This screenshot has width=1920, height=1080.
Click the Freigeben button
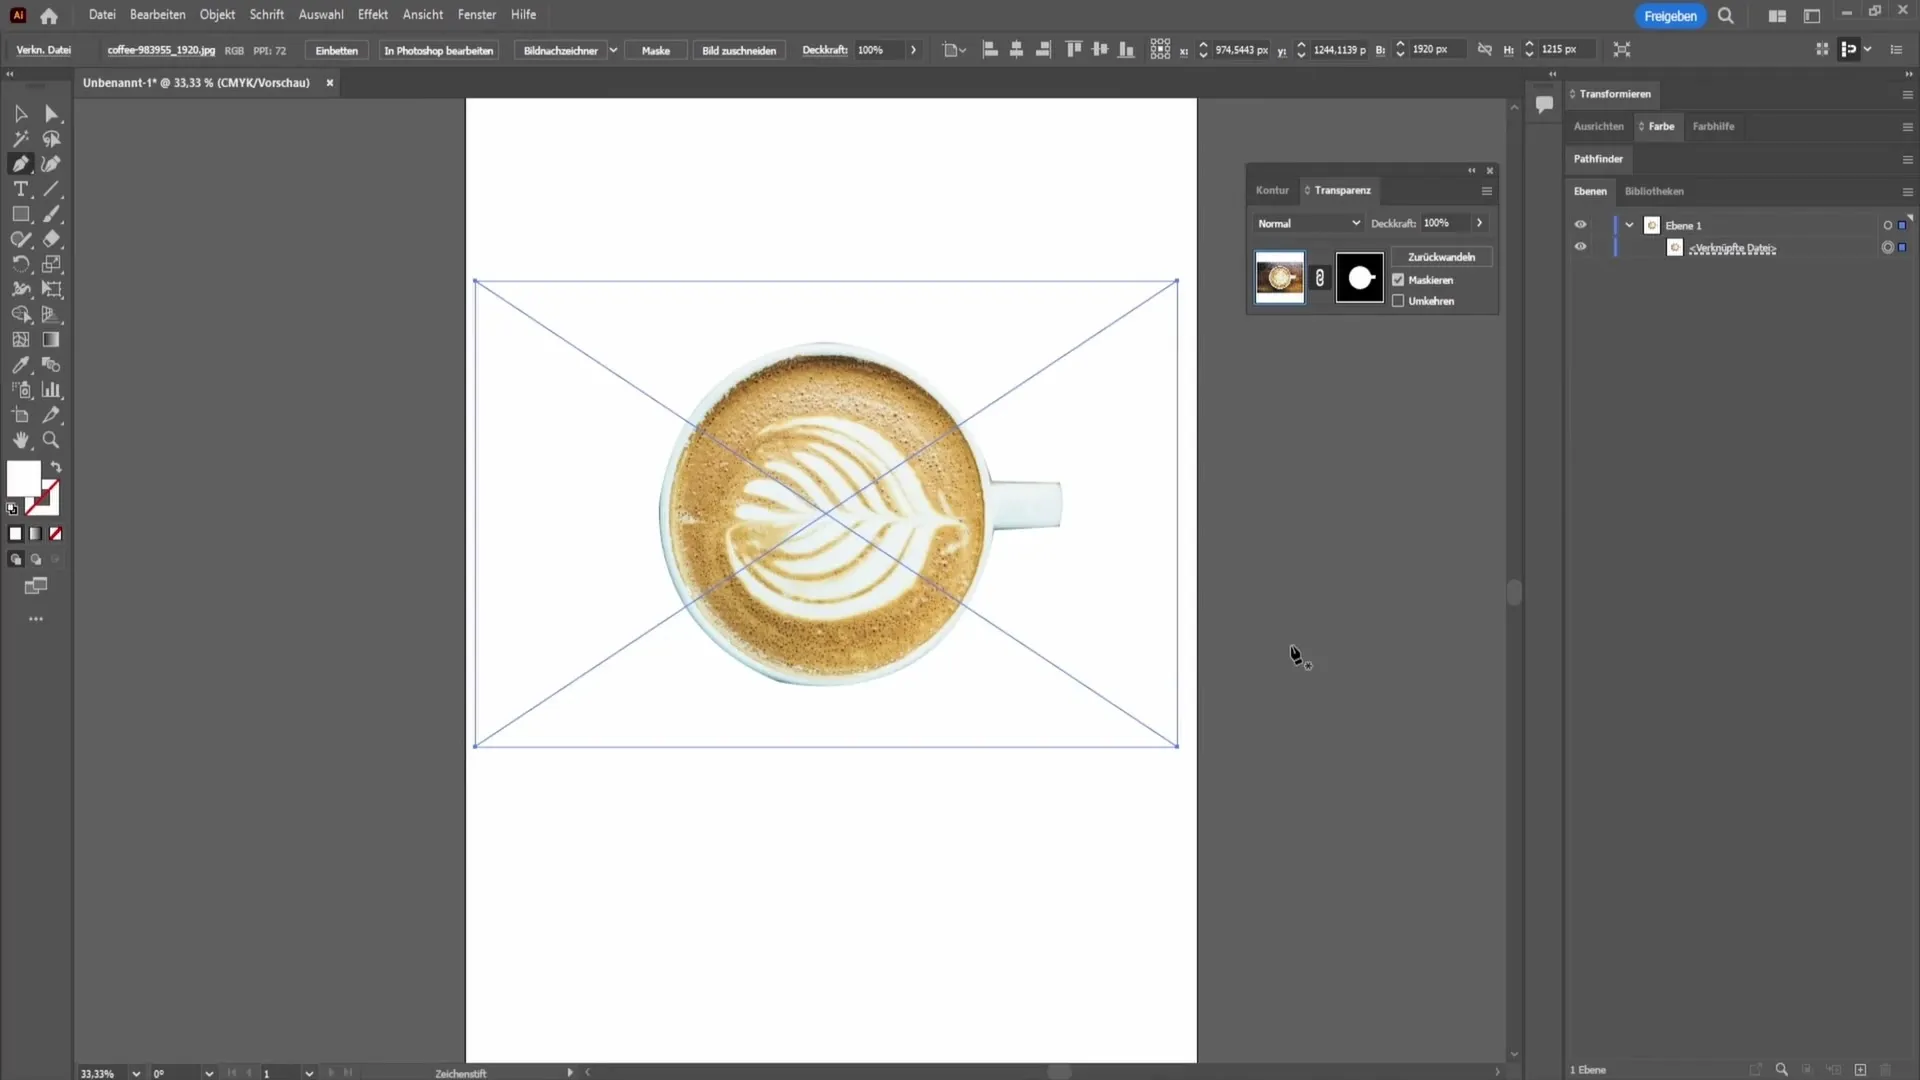click(x=1670, y=16)
